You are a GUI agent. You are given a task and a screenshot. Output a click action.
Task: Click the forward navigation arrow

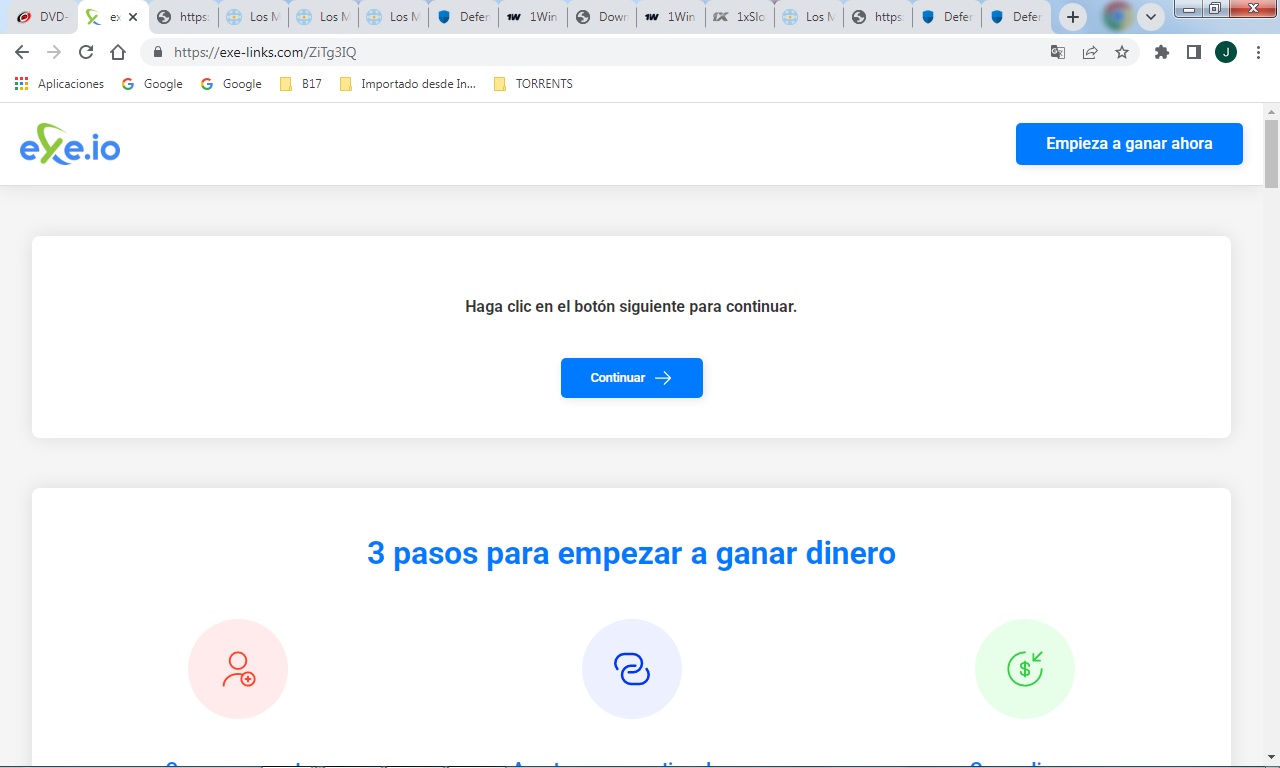pos(54,52)
